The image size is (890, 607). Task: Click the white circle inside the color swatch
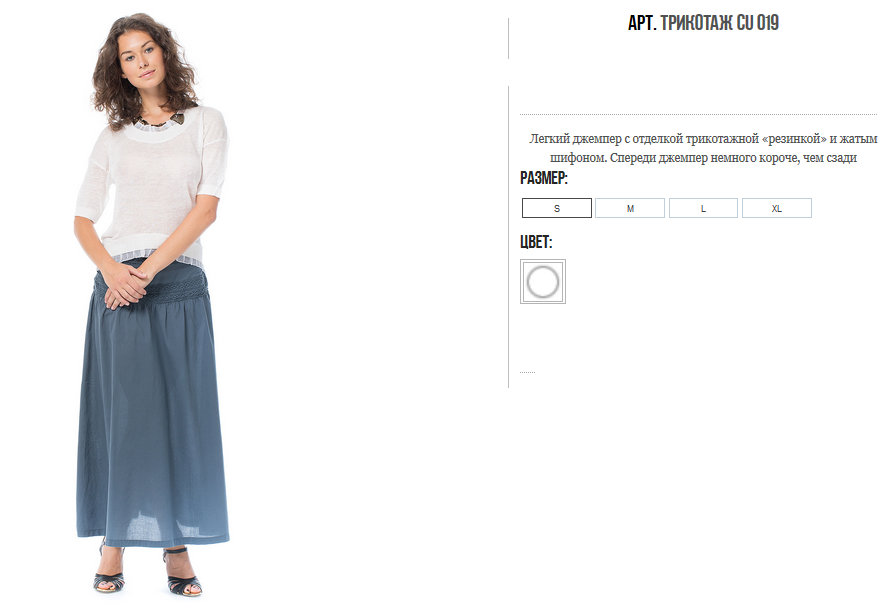543,282
